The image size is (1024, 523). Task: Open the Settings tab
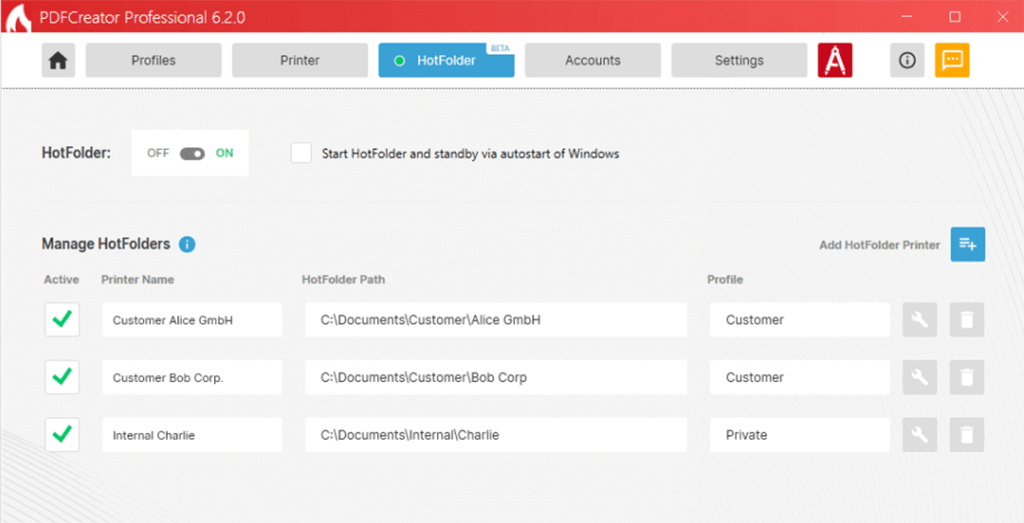(738, 61)
